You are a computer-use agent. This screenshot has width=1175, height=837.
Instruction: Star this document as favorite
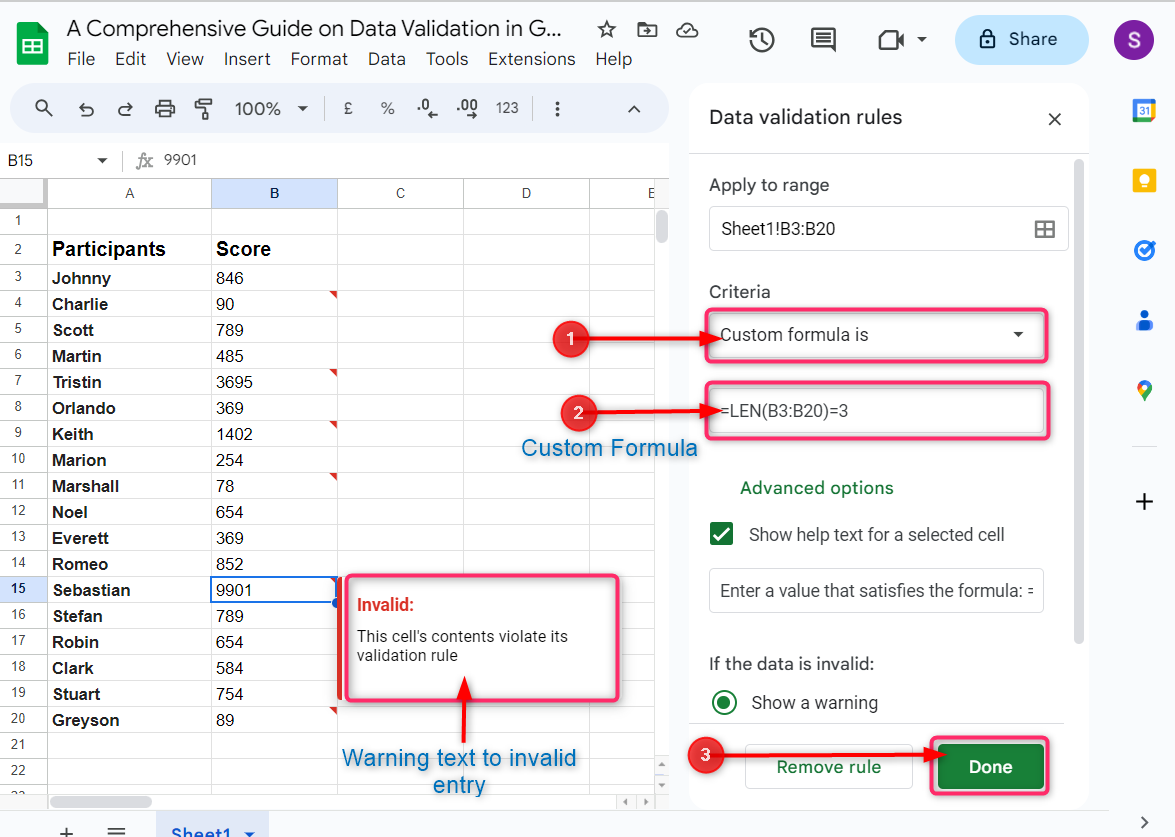click(606, 30)
